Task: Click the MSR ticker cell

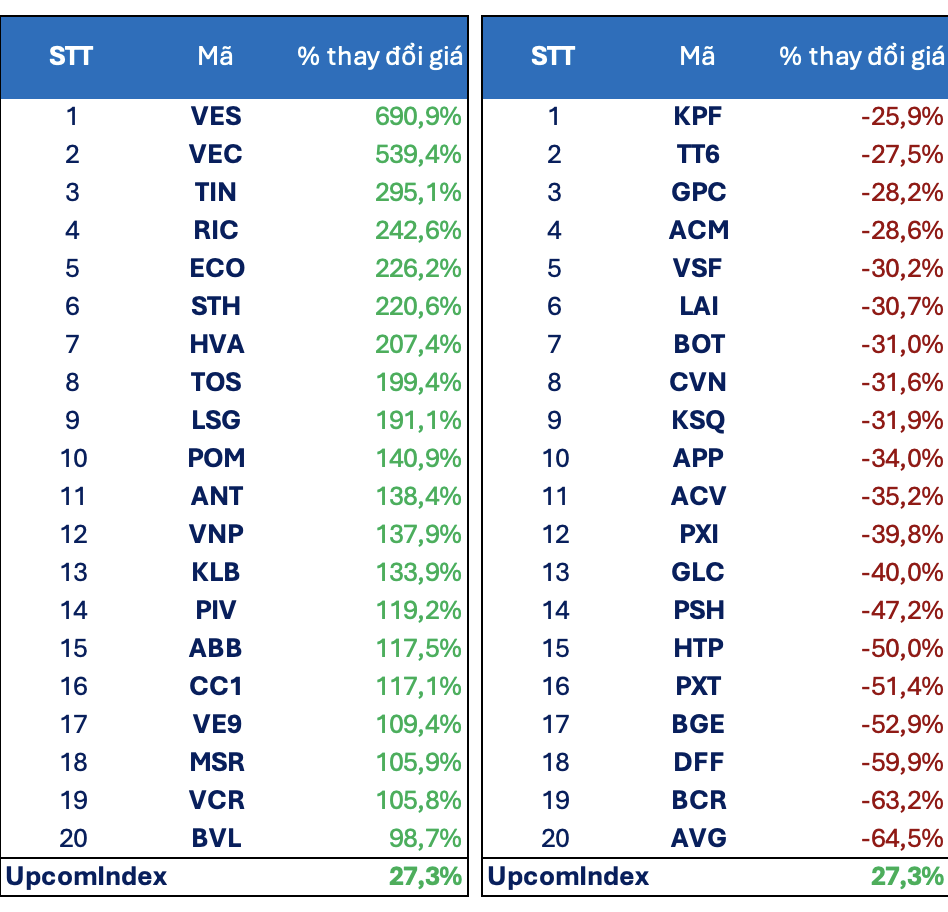Action: coord(216,762)
